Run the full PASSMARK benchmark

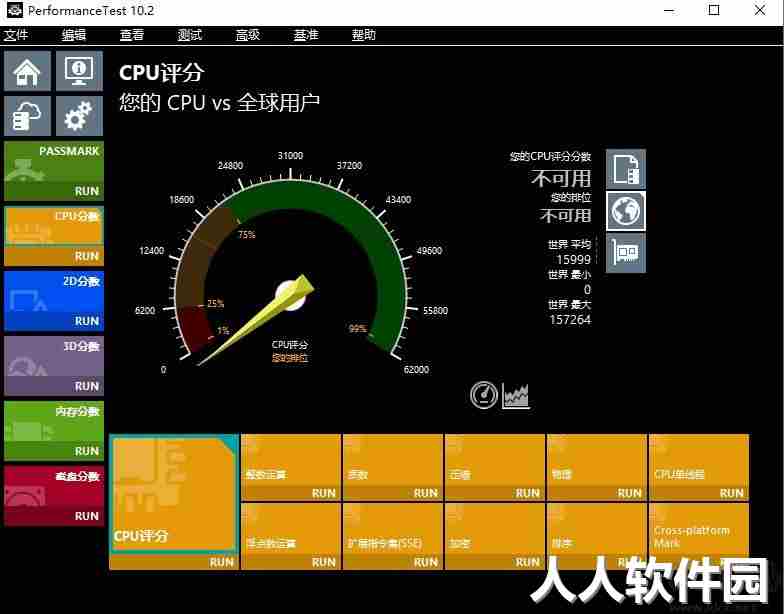tap(87, 191)
